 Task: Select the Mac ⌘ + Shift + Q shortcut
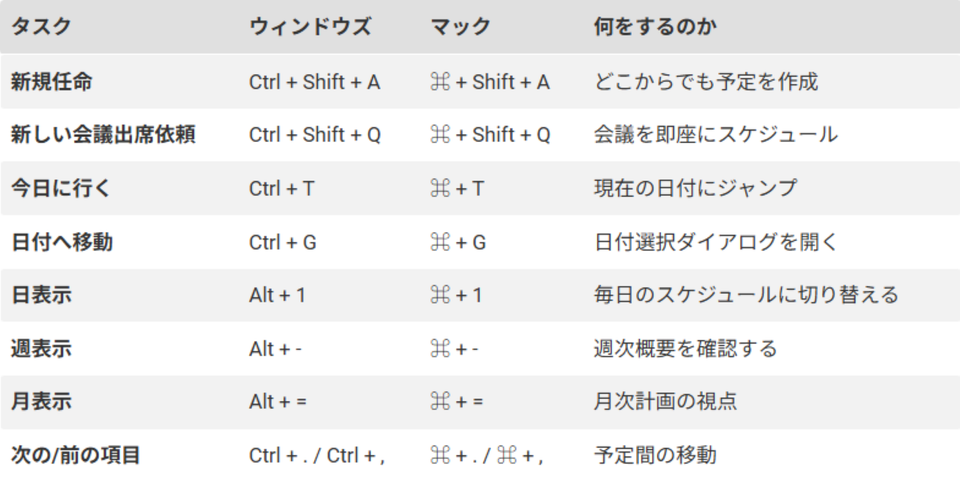pos(489,135)
